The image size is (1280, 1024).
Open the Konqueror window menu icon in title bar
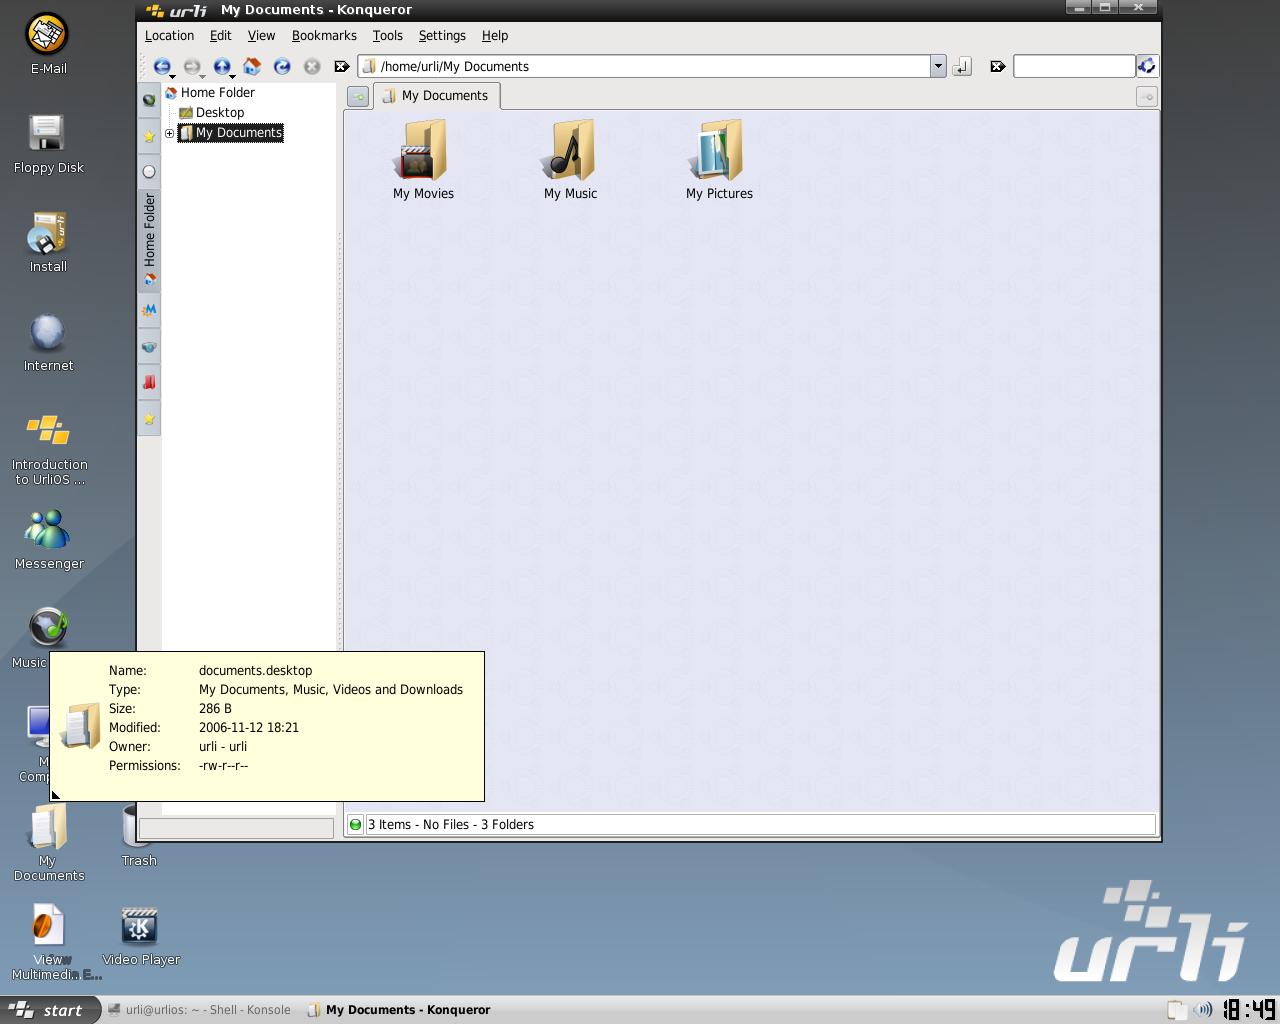pyautogui.click(x=154, y=10)
